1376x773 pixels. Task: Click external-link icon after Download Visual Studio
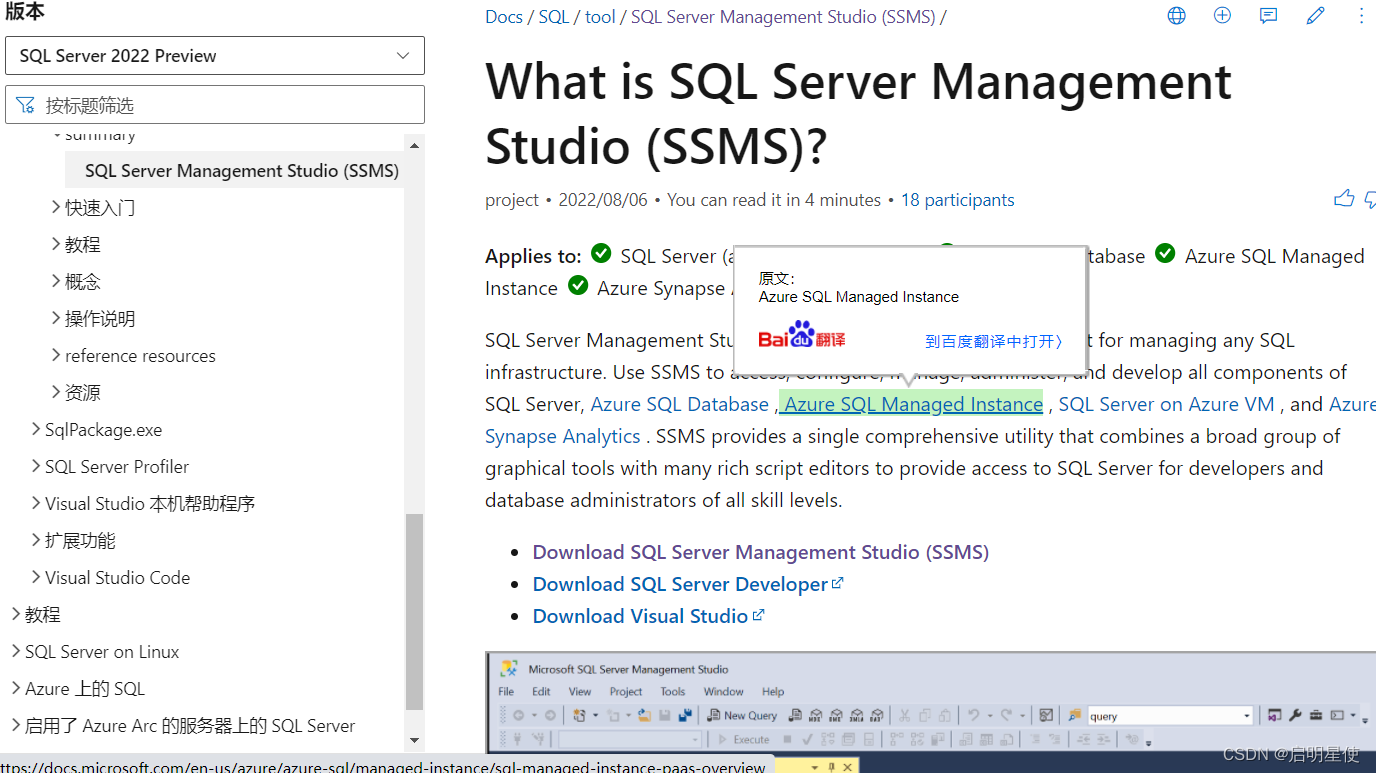(758, 615)
